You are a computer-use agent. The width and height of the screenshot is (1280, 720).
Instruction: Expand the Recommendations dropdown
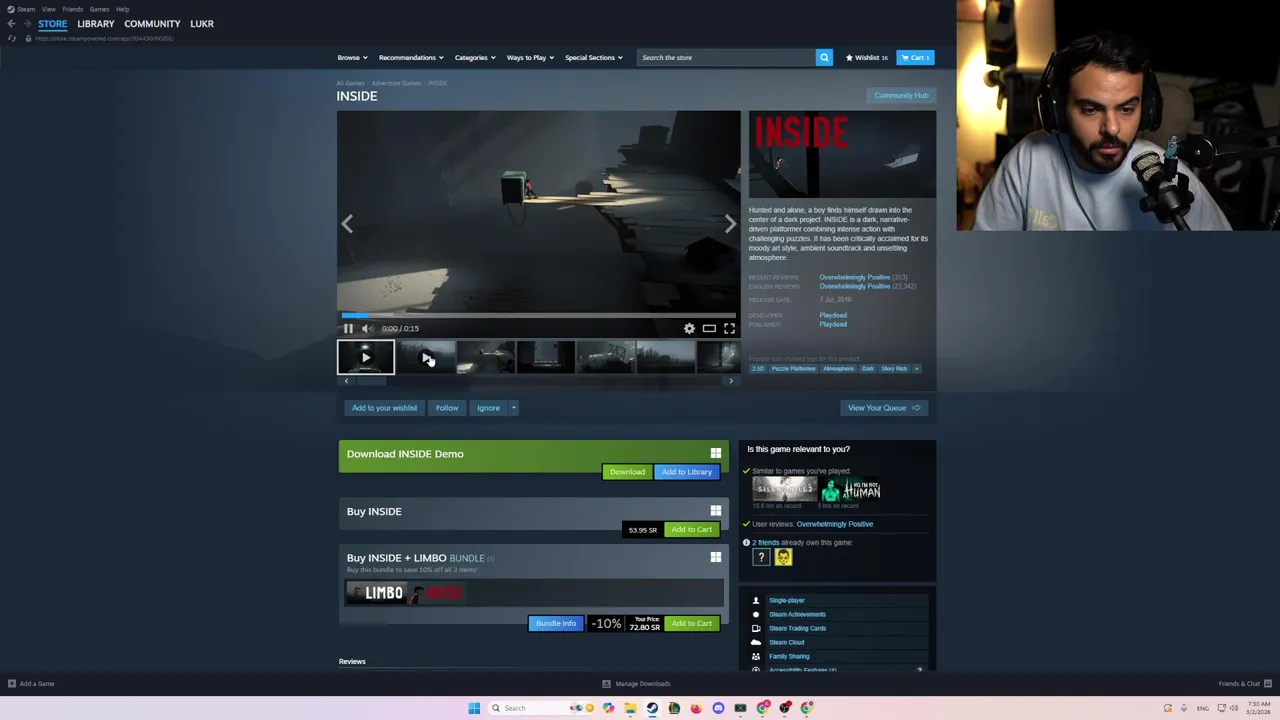coord(411,57)
